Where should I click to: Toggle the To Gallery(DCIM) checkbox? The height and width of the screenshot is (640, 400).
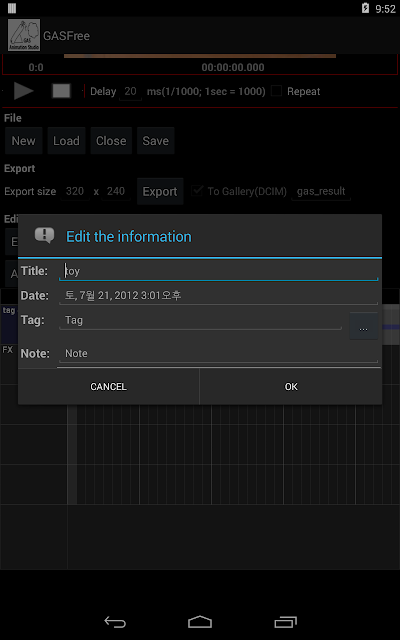click(x=198, y=191)
